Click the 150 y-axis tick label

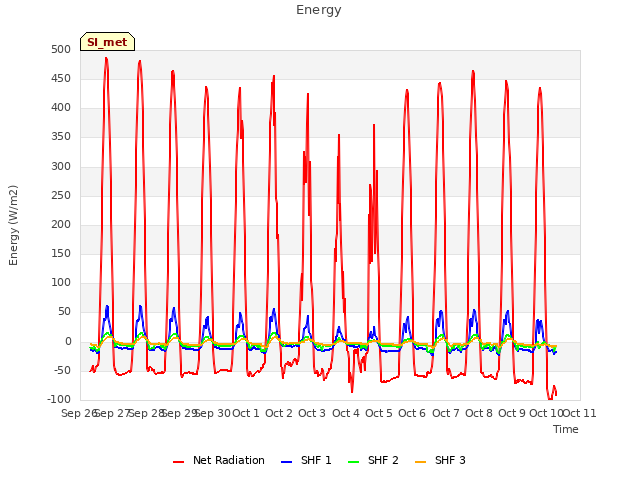(61, 253)
